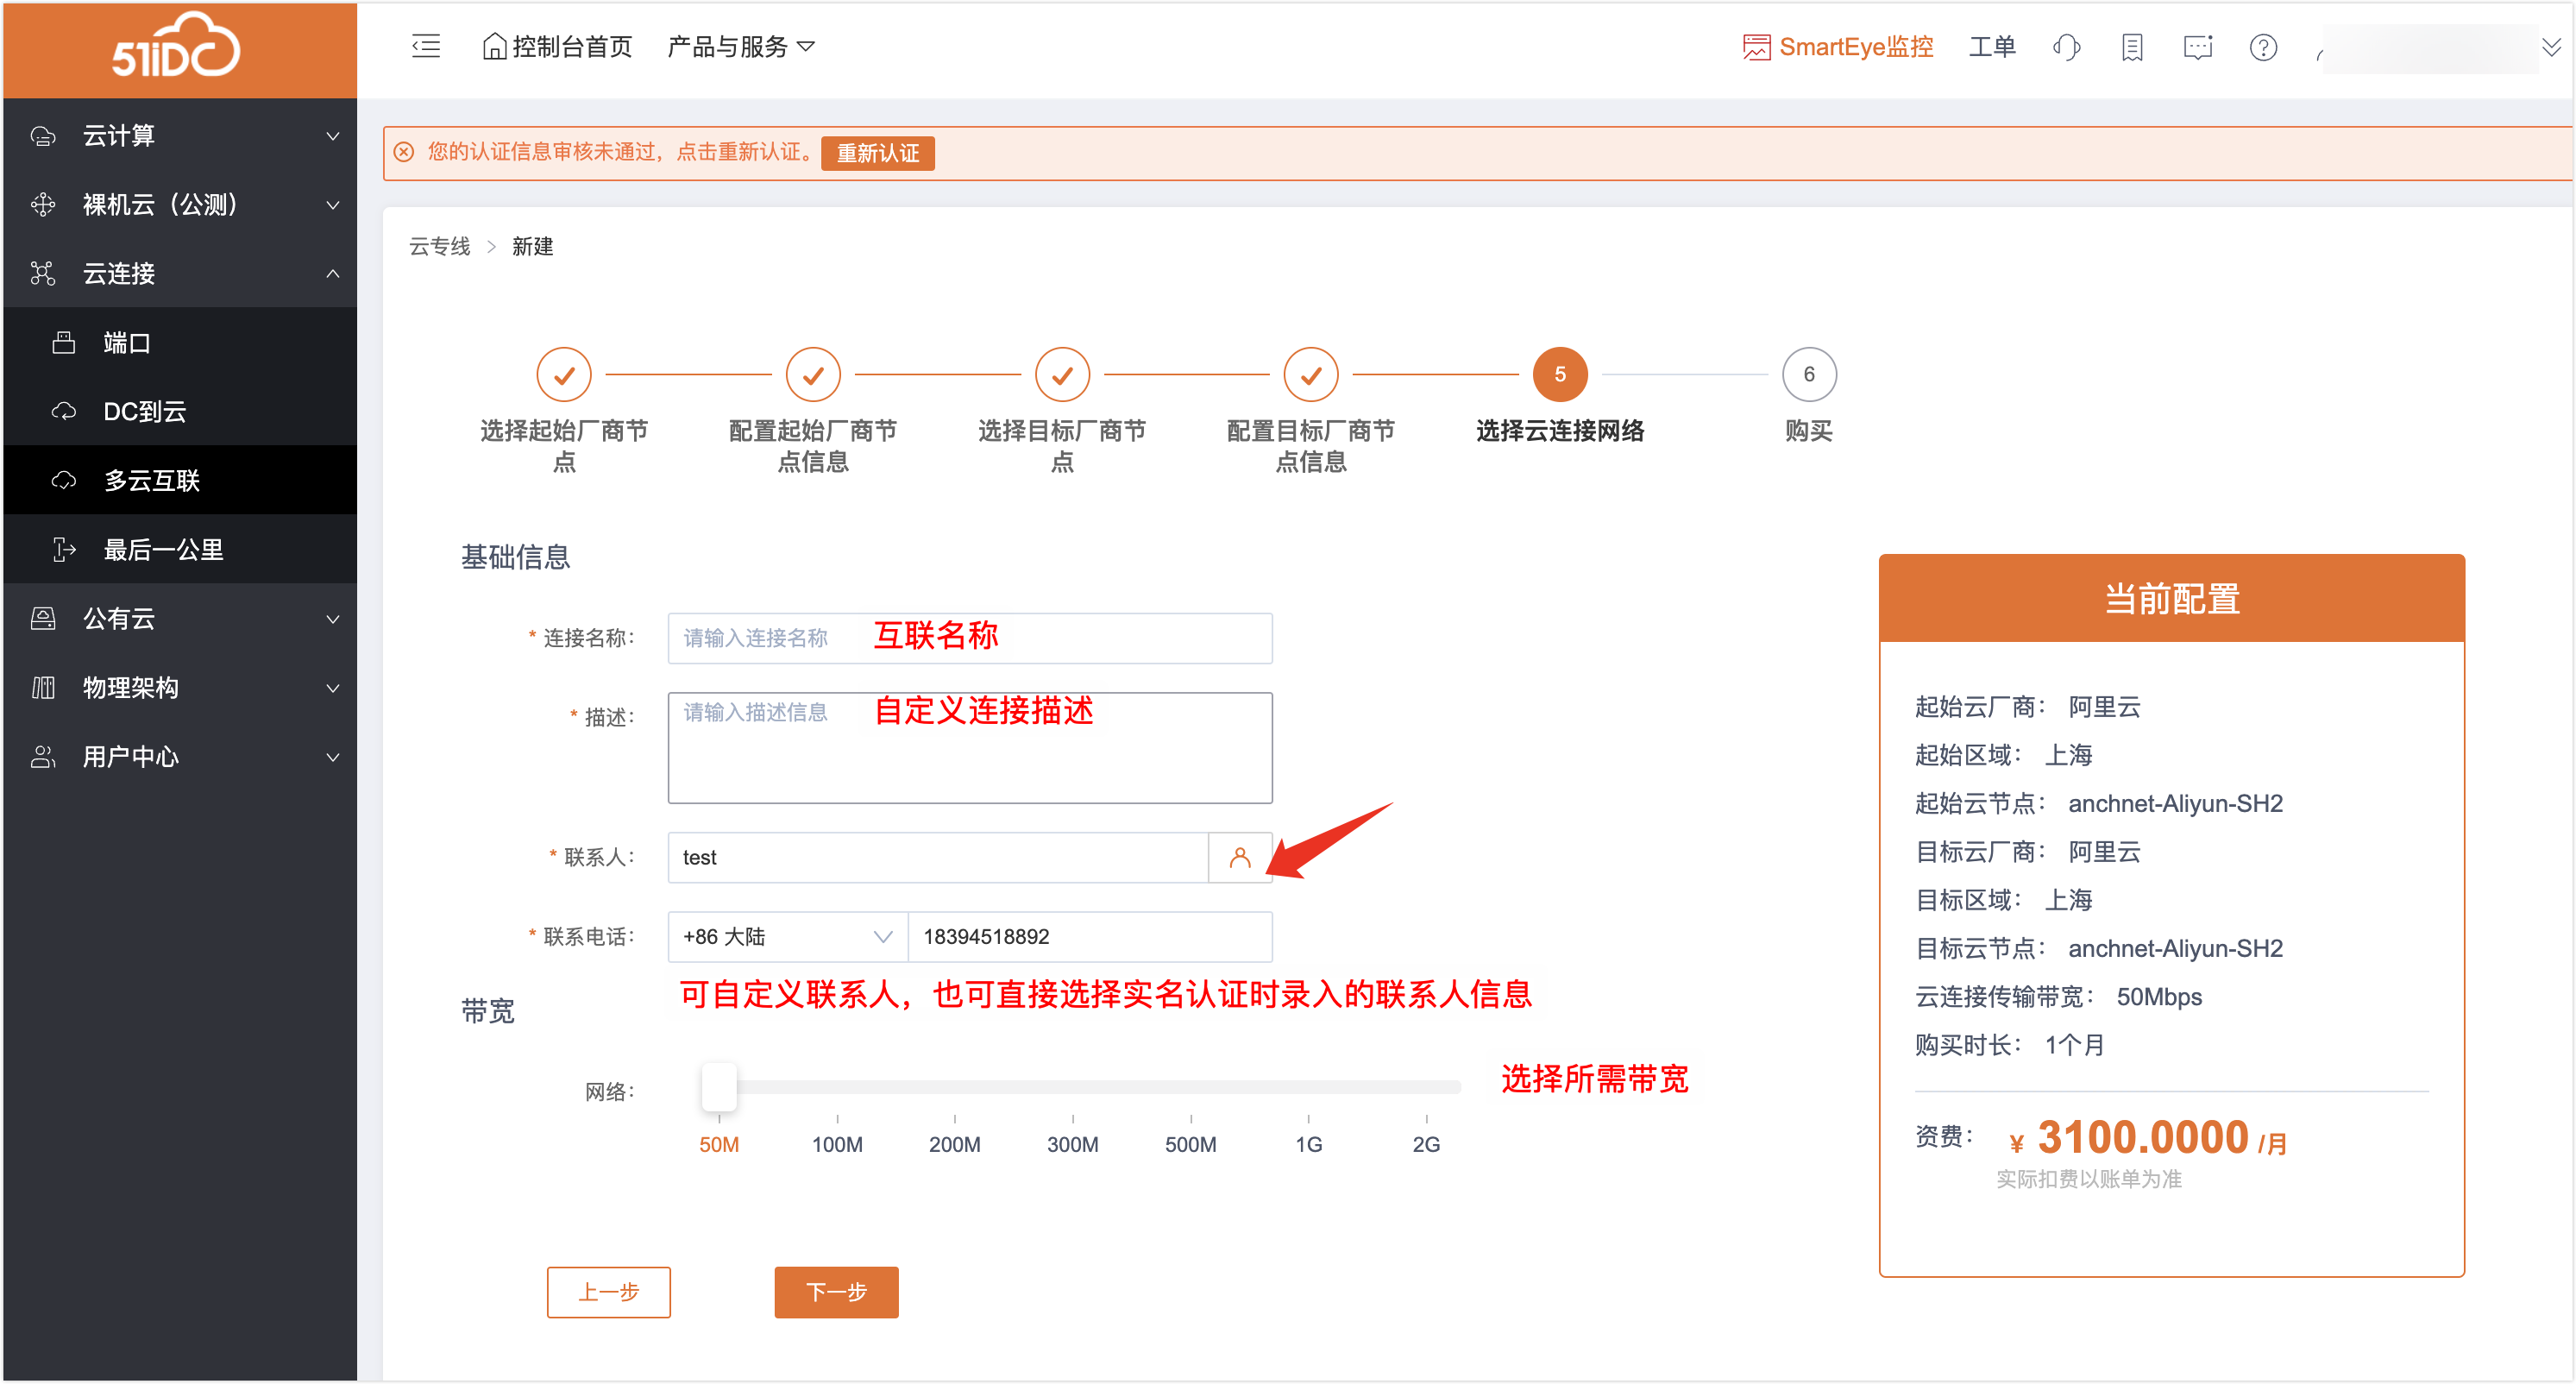This screenshot has height=1384, width=2576.
Task: Select 多云互联 in sidebar
Action: tap(152, 481)
